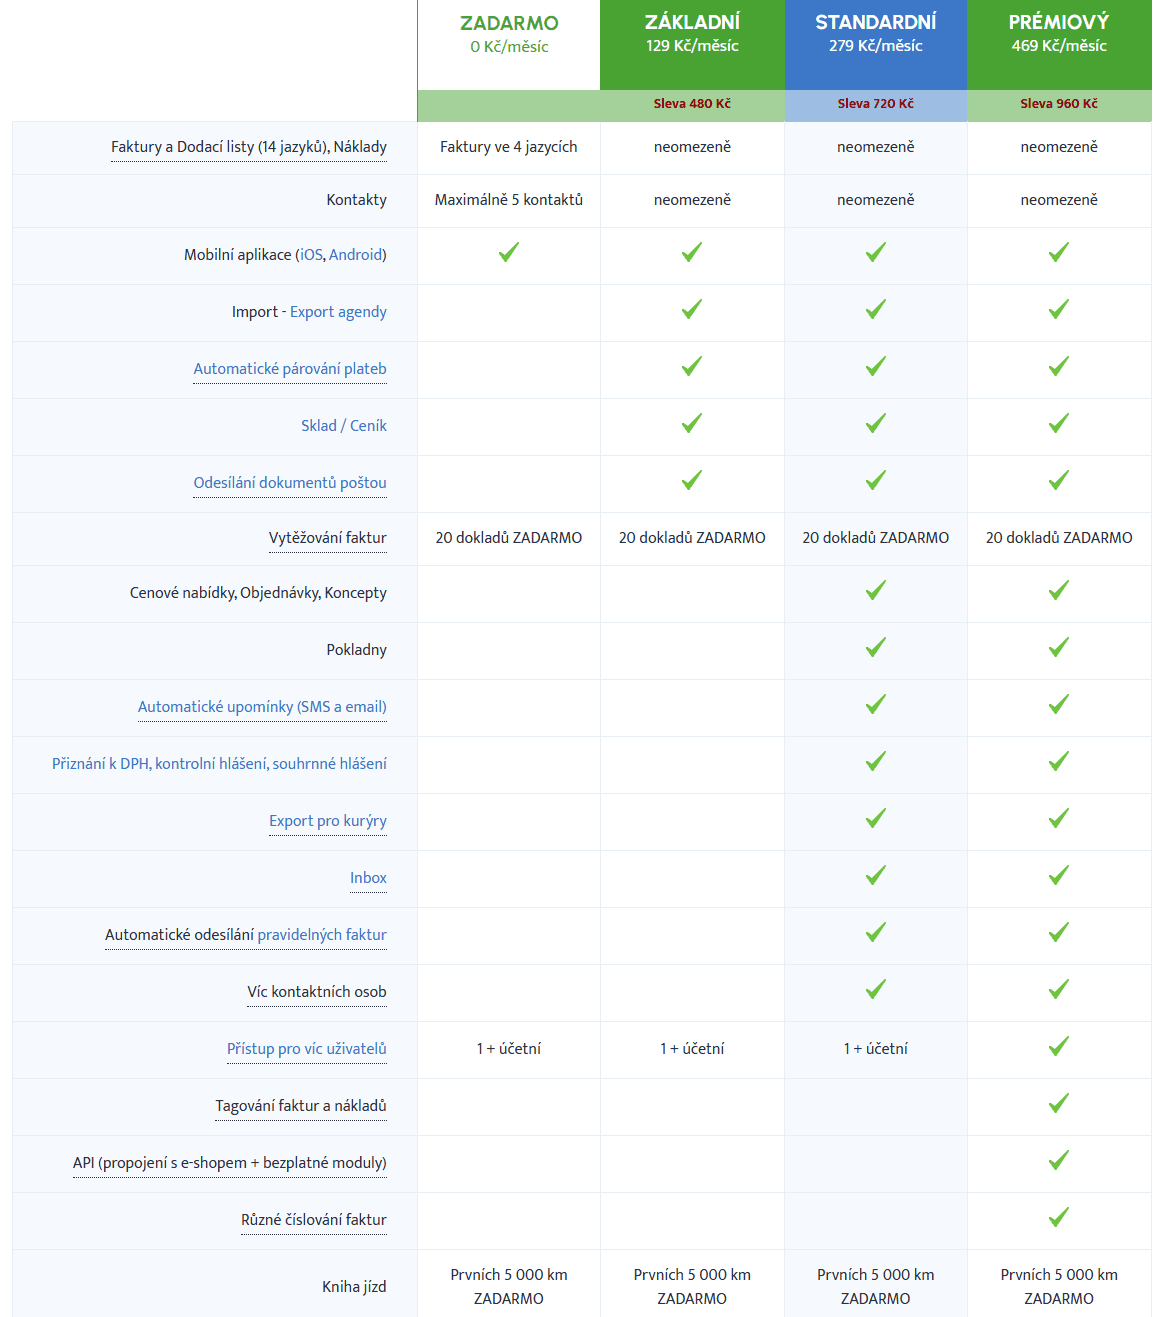1159x1317 pixels.
Task: Click the ZÁKLADNÍ checkmark for Odesílání dokumentů poštou
Action: pyautogui.click(x=691, y=481)
